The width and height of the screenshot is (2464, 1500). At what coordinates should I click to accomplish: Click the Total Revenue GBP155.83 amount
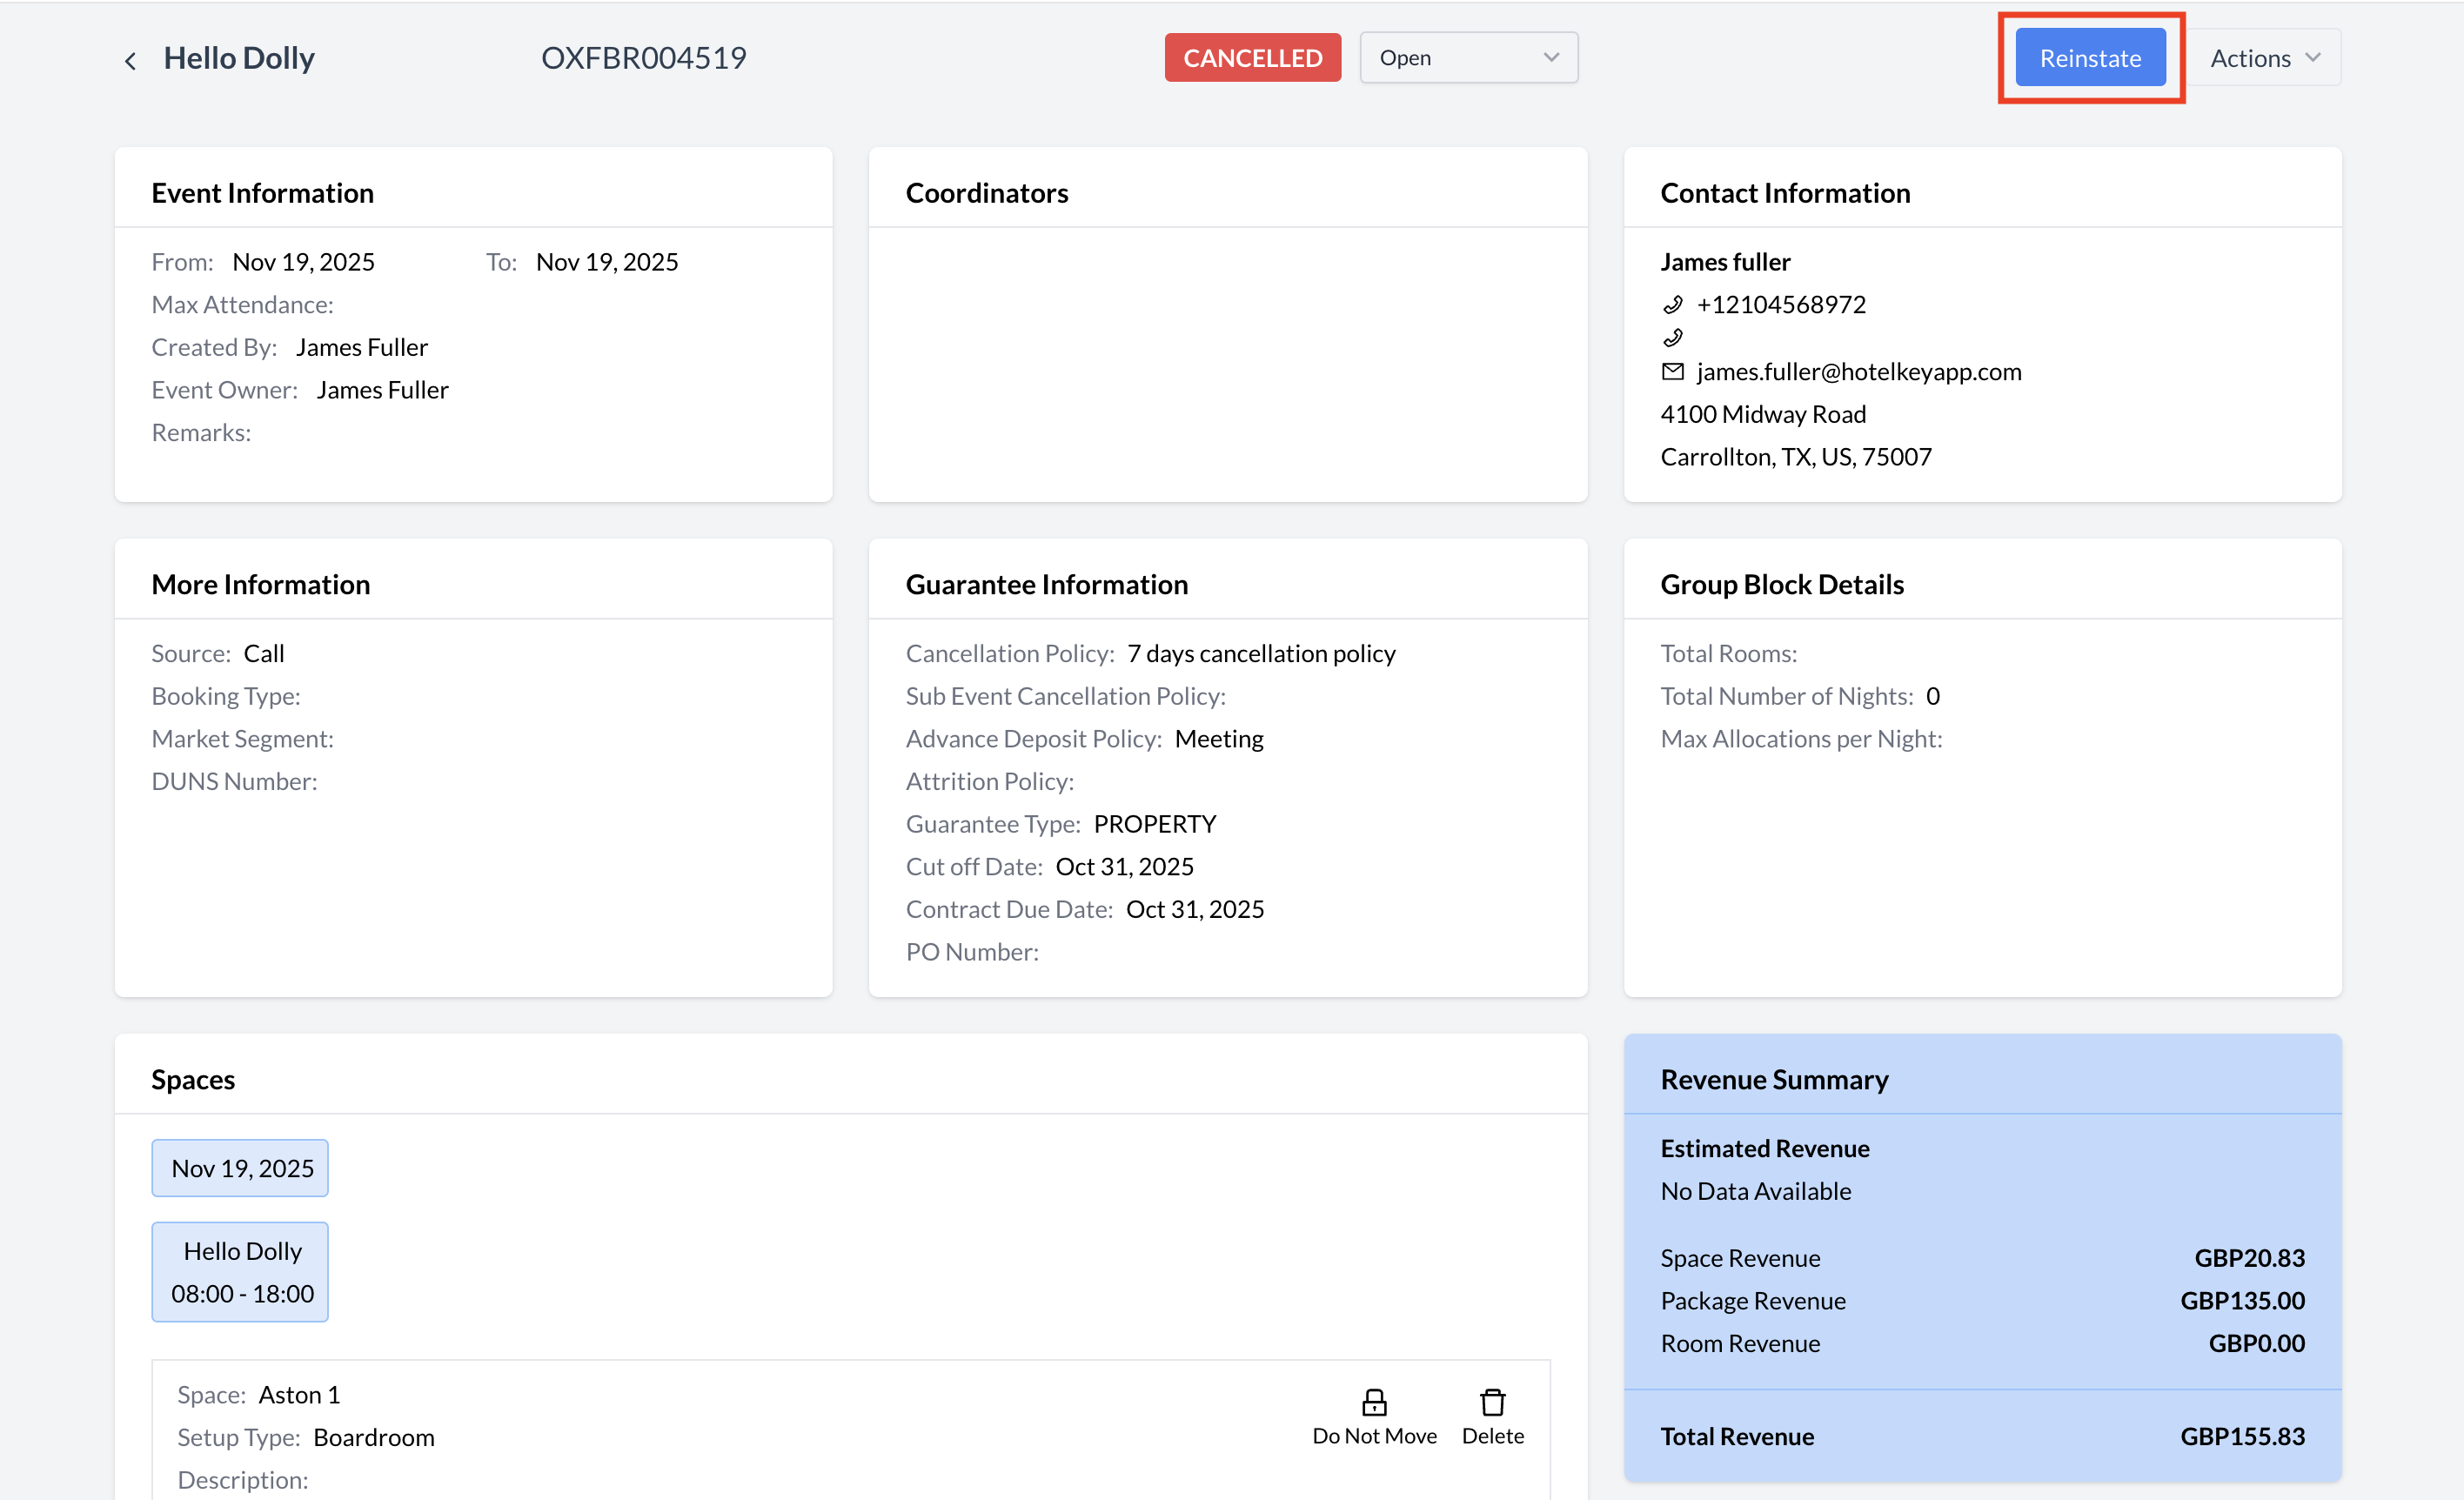tap(2241, 1436)
